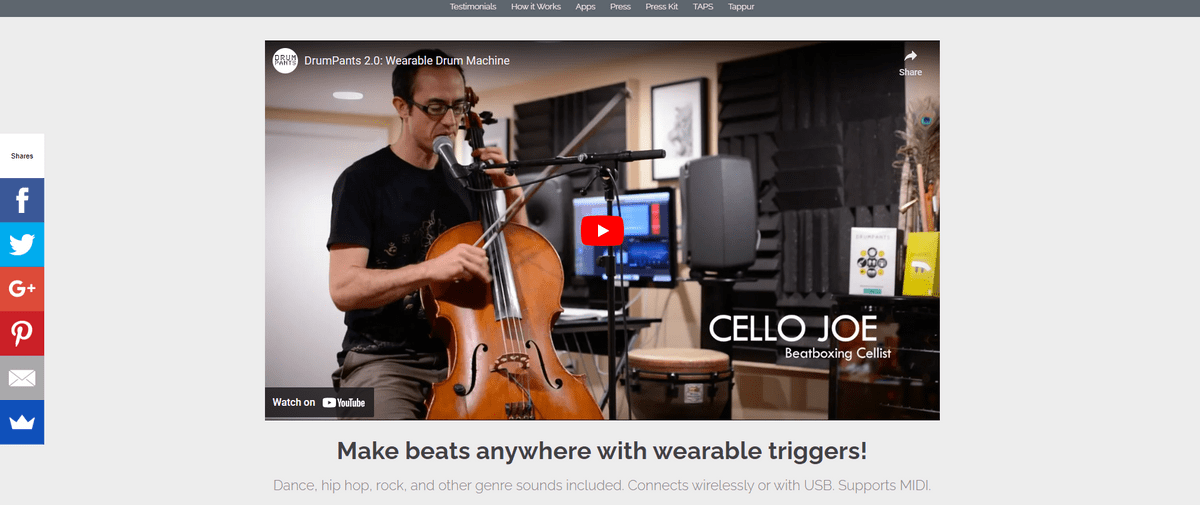Click the Watch on YouTube button
The image size is (1200, 505).
pos(319,402)
